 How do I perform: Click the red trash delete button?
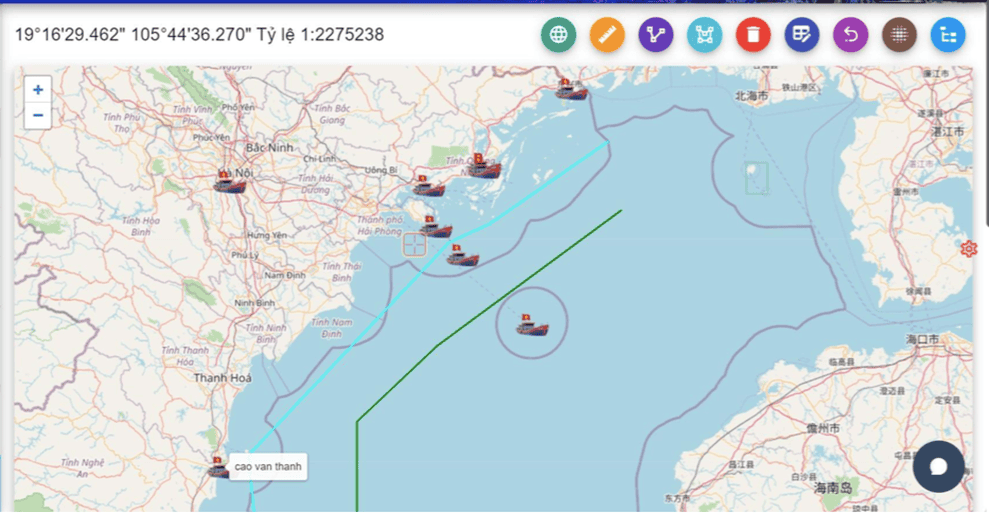(753, 34)
